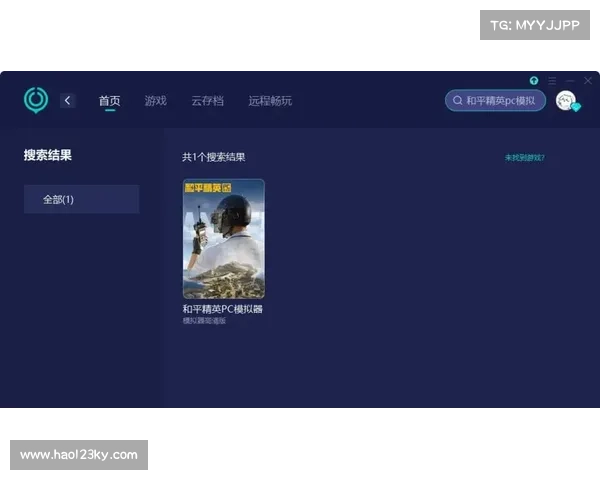Minimize the application window
600x480 pixels.
pos(570,80)
